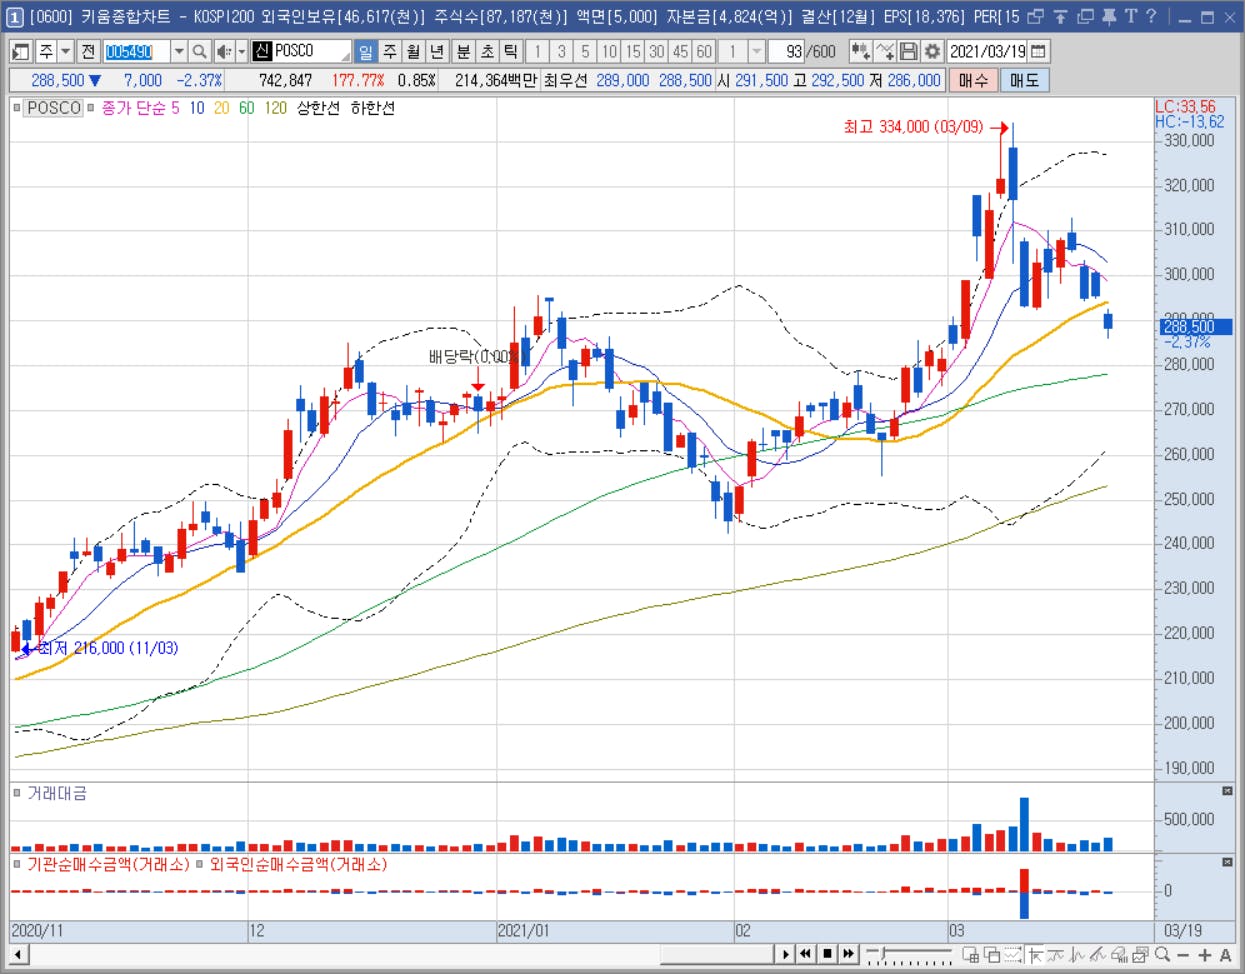Switch to the 주 weekly period tab
This screenshot has height=974, width=1245.
coord(390,51)
